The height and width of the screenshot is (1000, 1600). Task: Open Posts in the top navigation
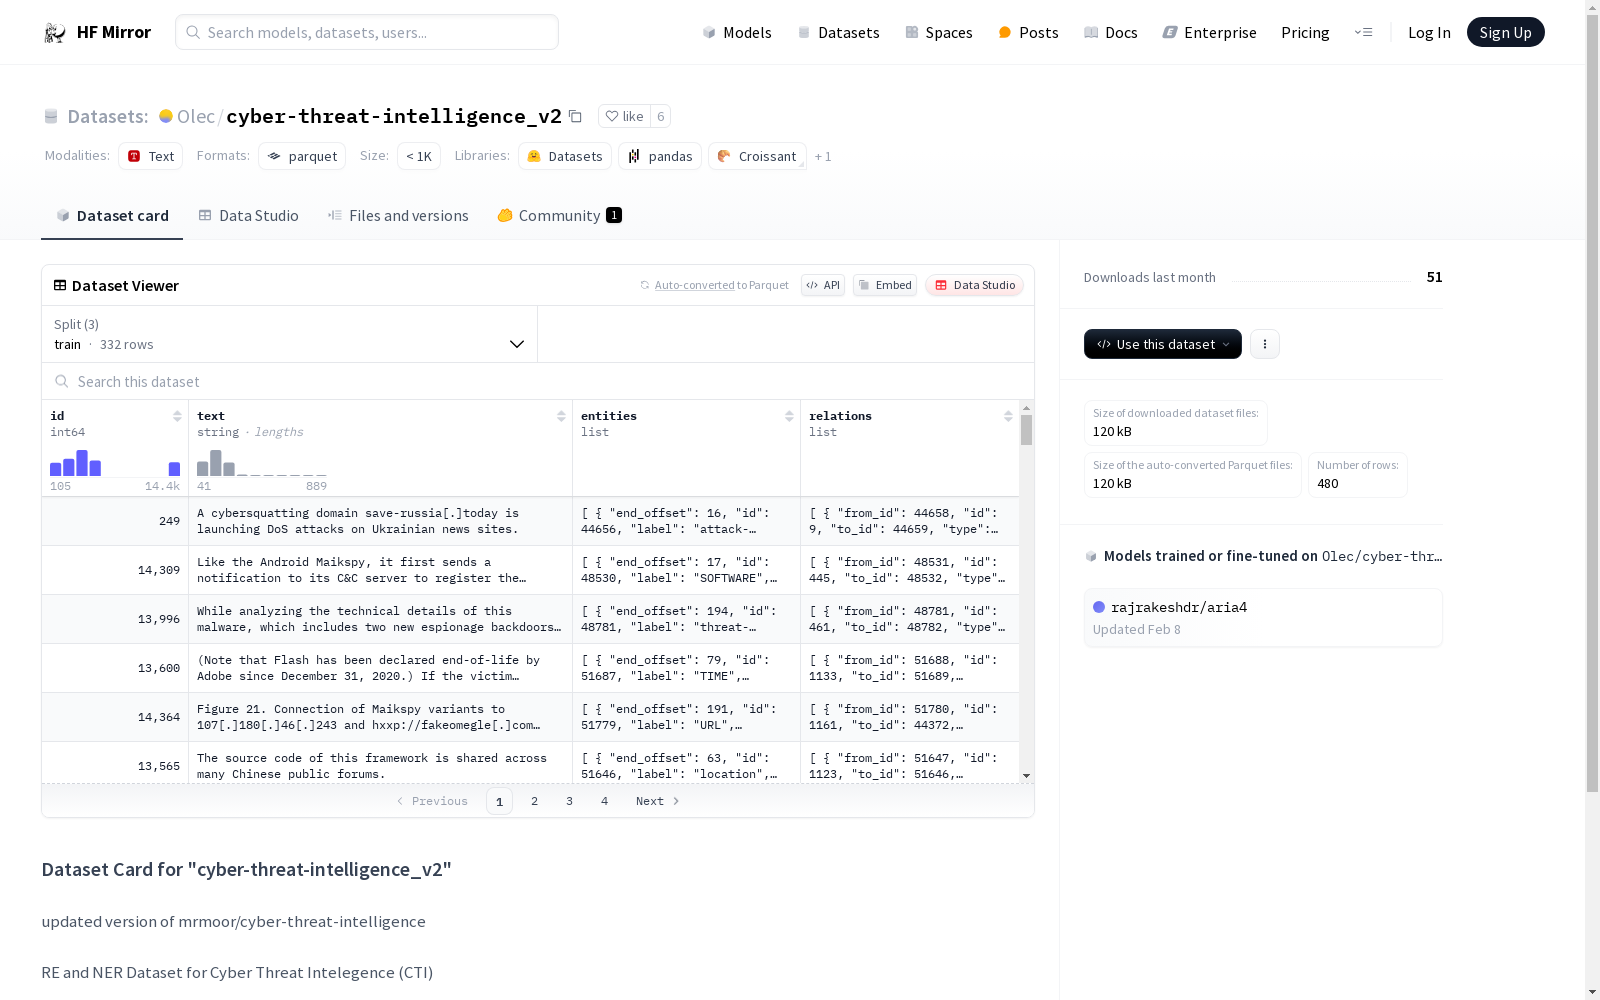(1029, 32)
